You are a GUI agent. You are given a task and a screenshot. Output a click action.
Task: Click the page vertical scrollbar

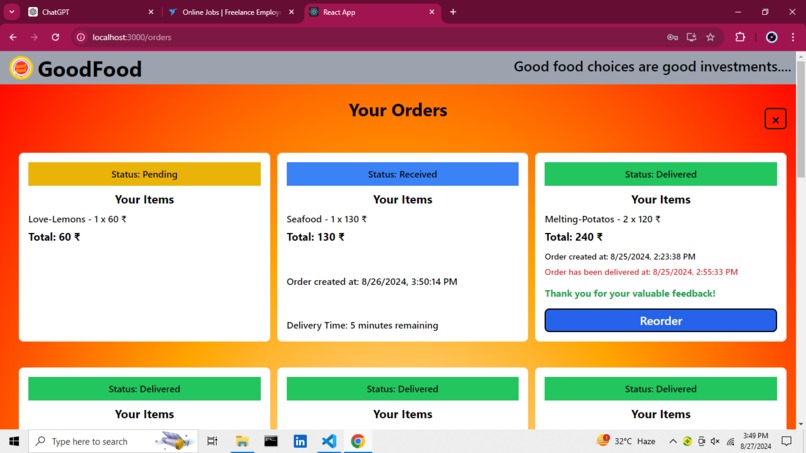coord(801,121)
